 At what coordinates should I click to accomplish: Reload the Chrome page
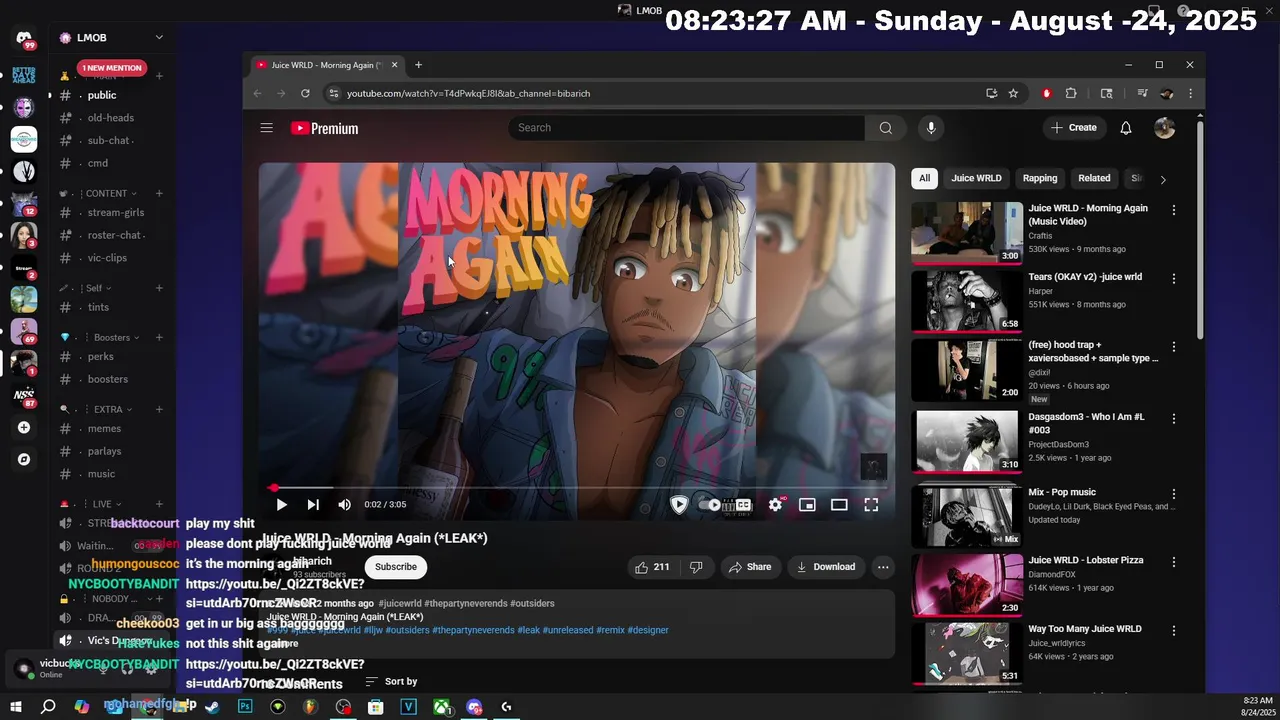(305, 93)
